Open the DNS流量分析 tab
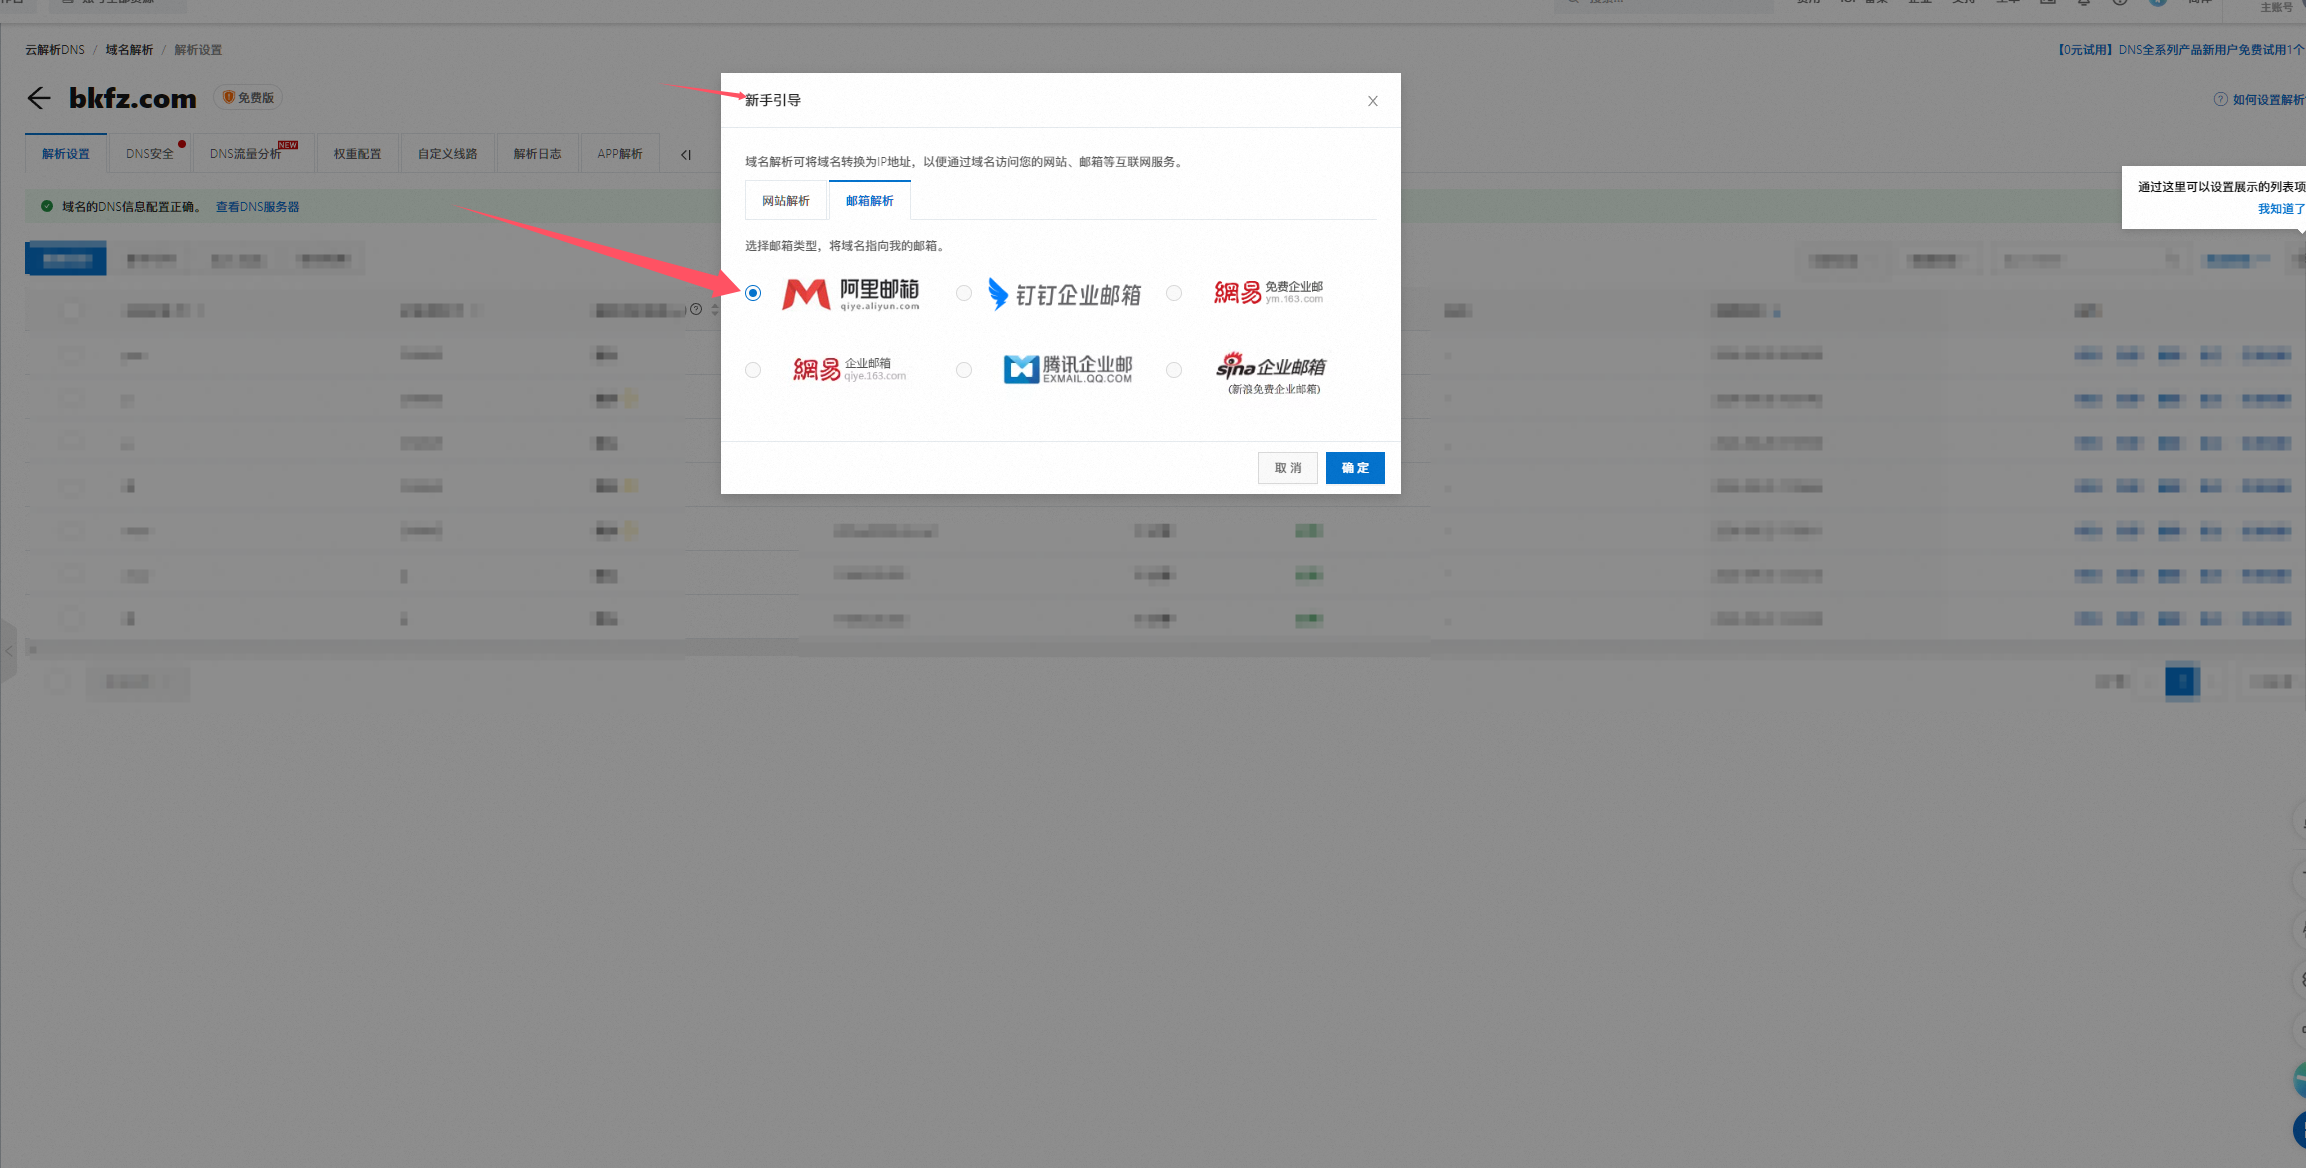Viewport: 2306px width, 1168px height. (x=254, y=154)
